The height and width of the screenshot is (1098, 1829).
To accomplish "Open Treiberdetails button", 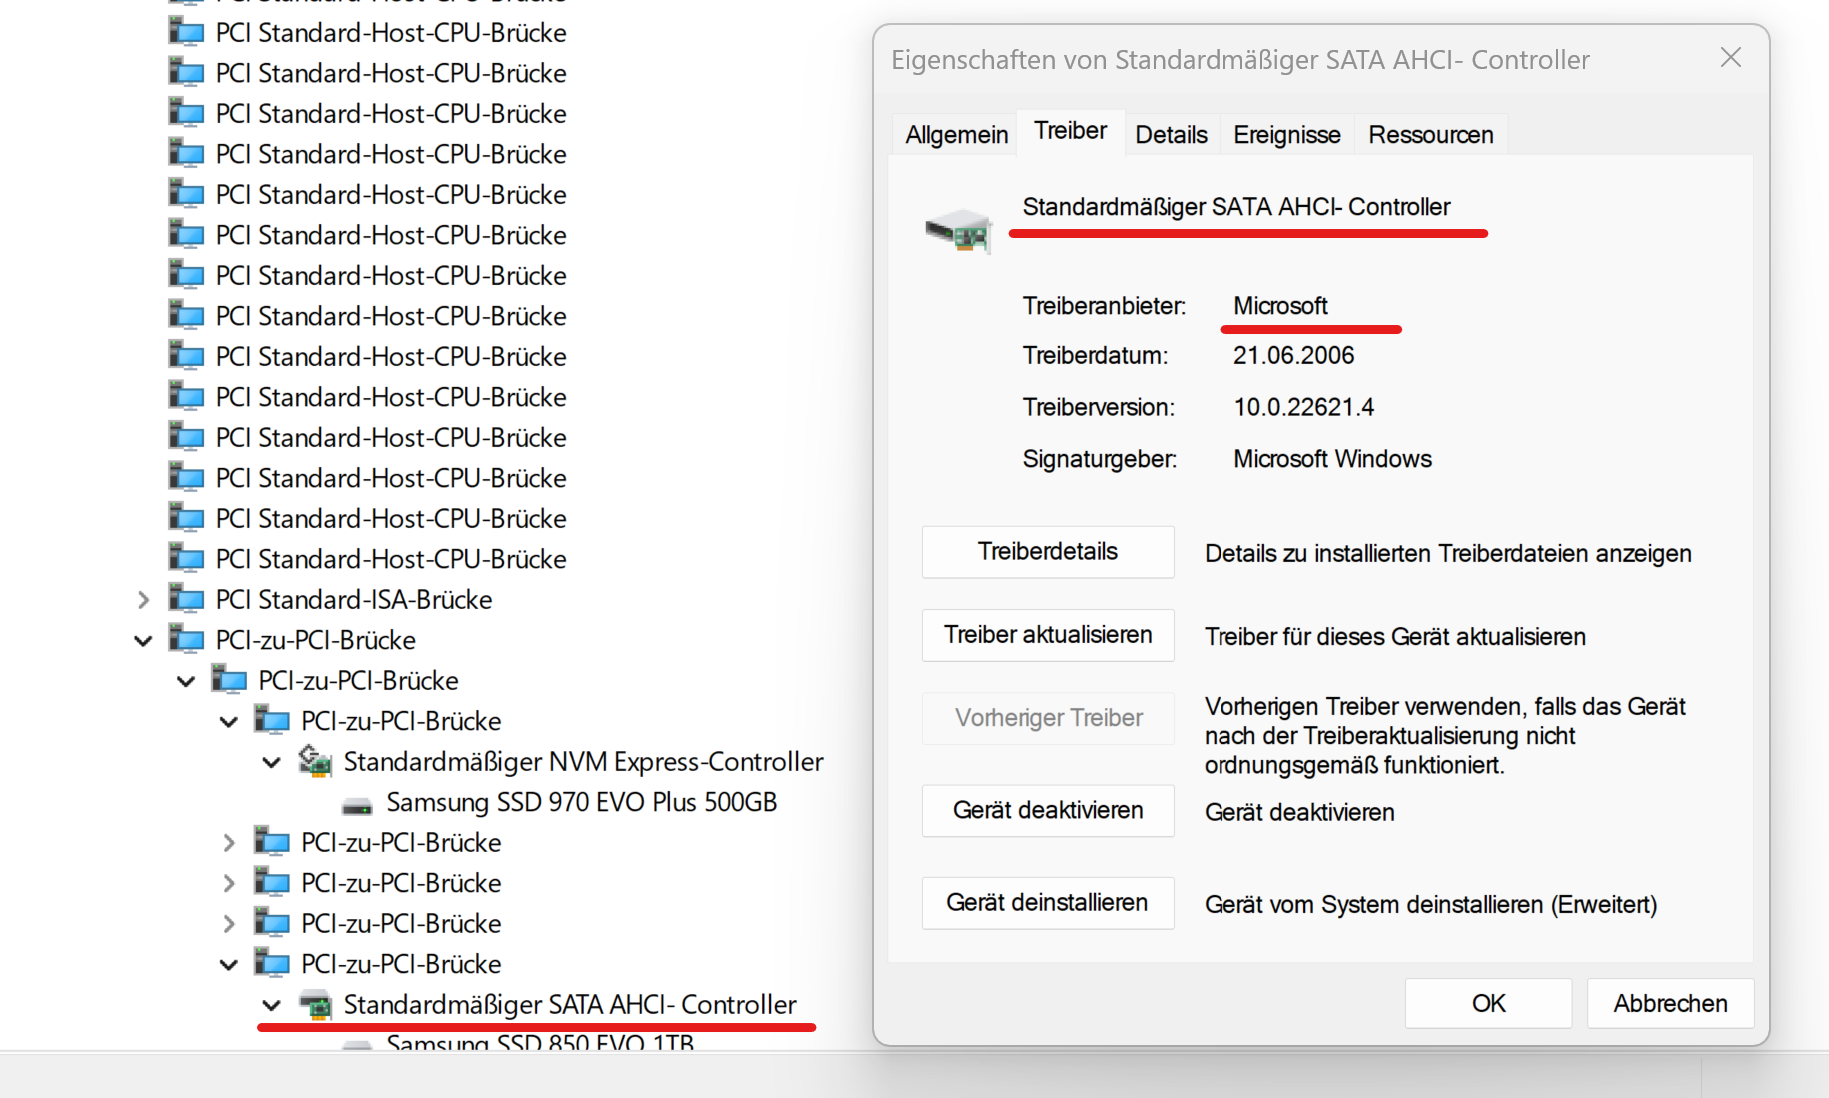I will tap(1048, 551).
